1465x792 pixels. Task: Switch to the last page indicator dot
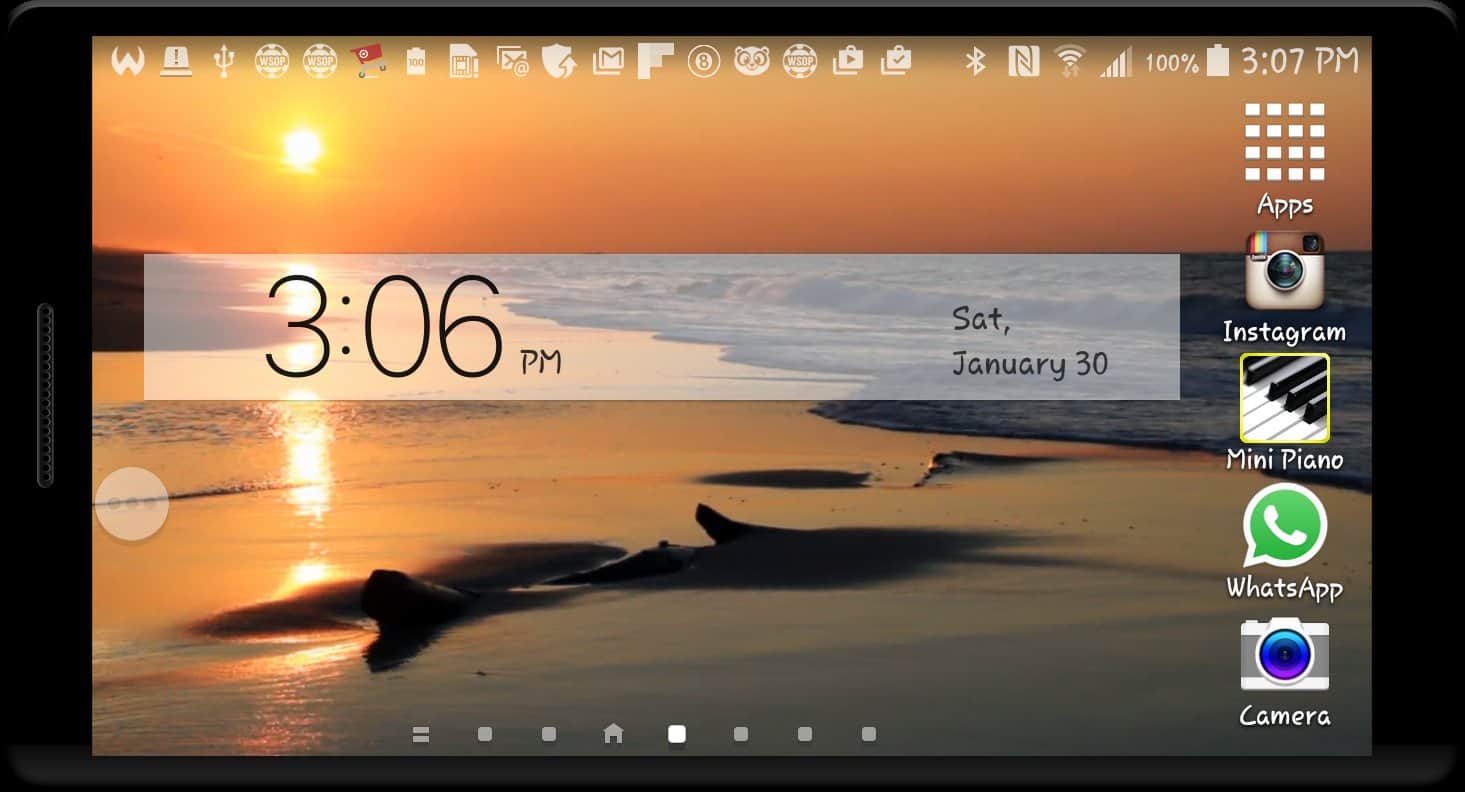pyautogui.click(x=868, y=734)
